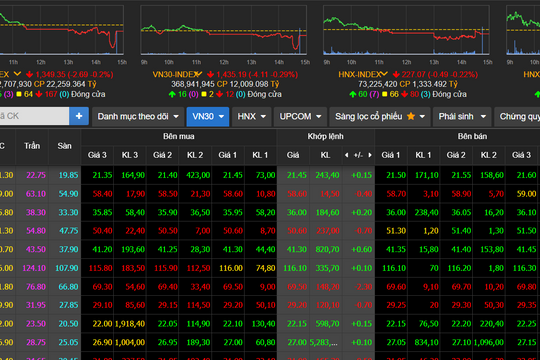Viewport: 540px width, 360px height.
Task: Open the Chứng quyền menu
Action: click(518, 116)
